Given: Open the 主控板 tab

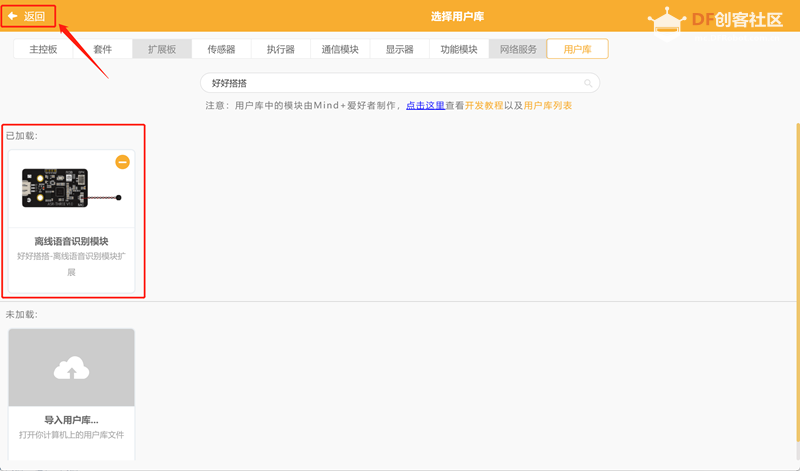Looking at the screenshot, I should pyautogui.click(x=43, y=49).
